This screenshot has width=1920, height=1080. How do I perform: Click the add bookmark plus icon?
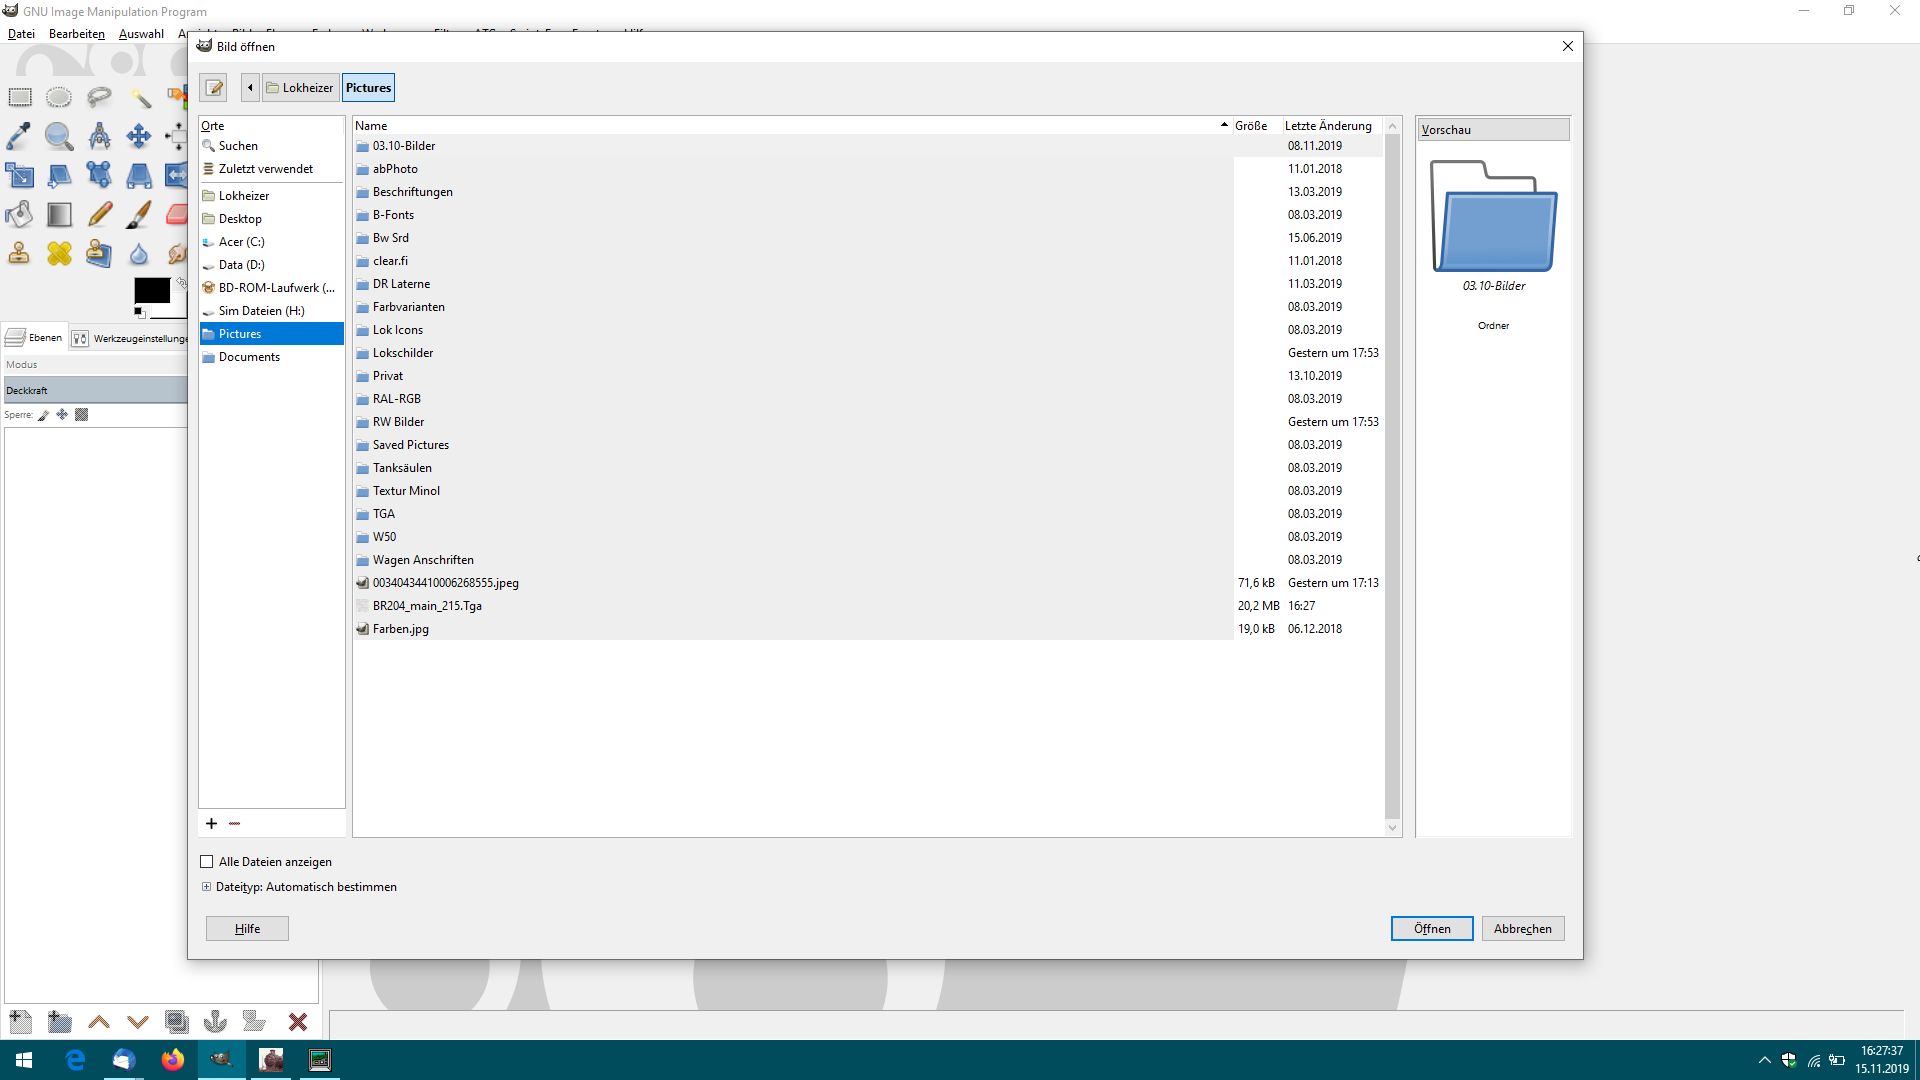coord(211,823)
